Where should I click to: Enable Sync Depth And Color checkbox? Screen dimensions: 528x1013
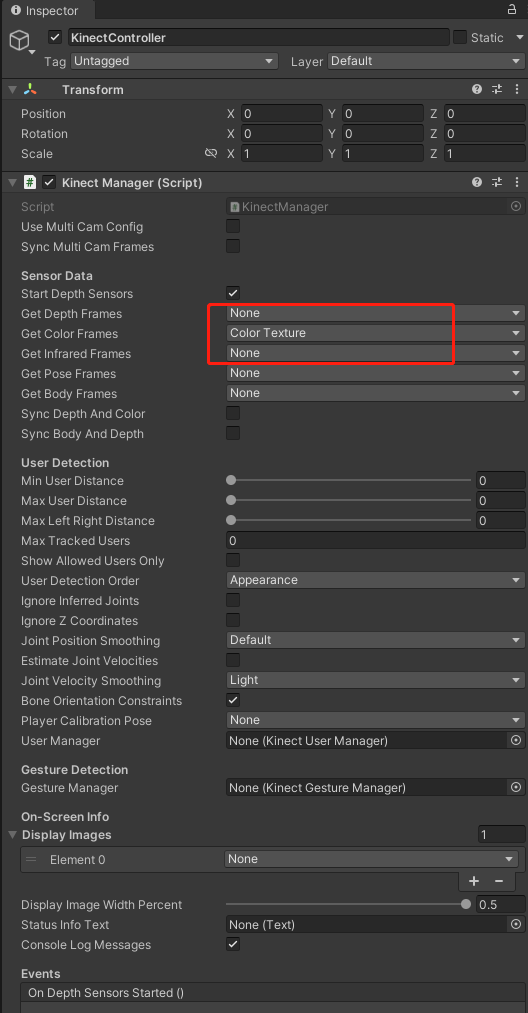[x=233, y=413]
